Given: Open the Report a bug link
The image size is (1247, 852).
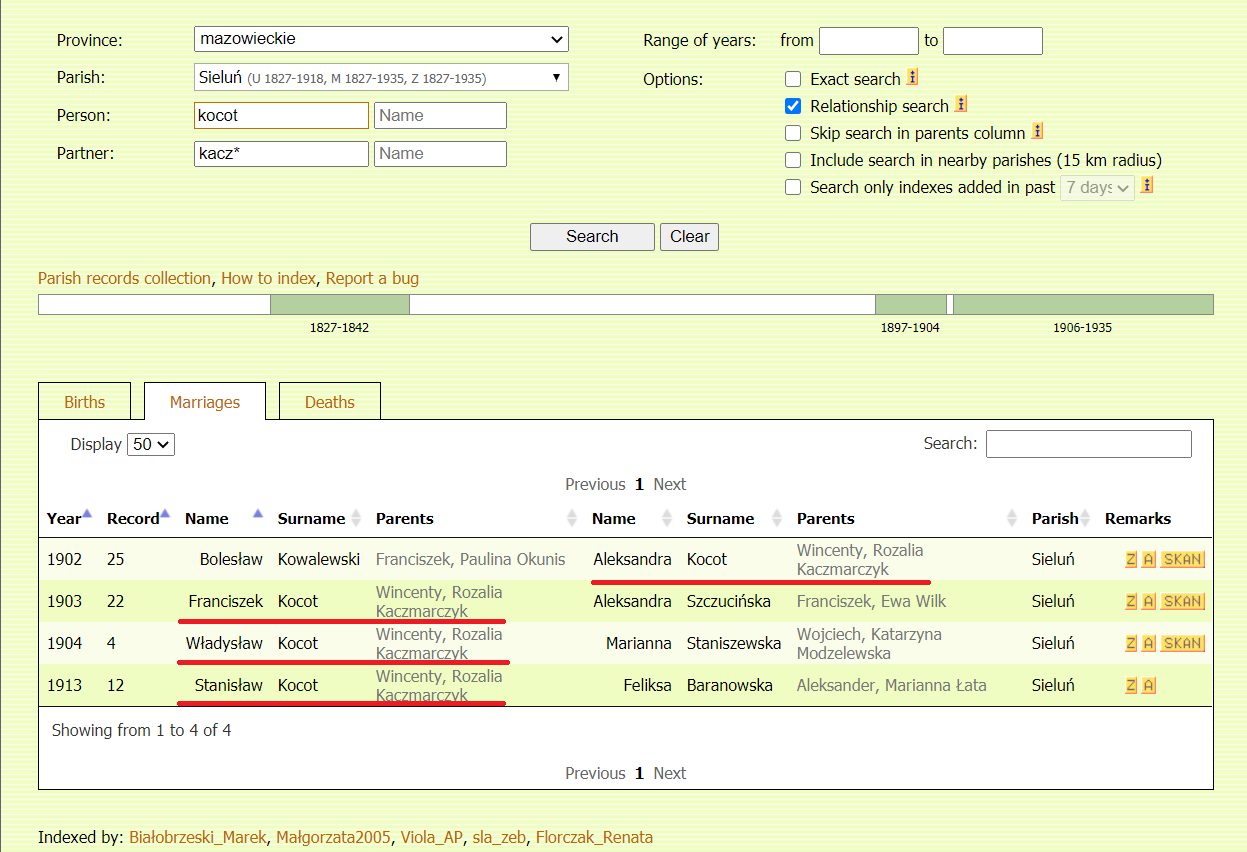Looking at the screenshot, I should [372, 279].
